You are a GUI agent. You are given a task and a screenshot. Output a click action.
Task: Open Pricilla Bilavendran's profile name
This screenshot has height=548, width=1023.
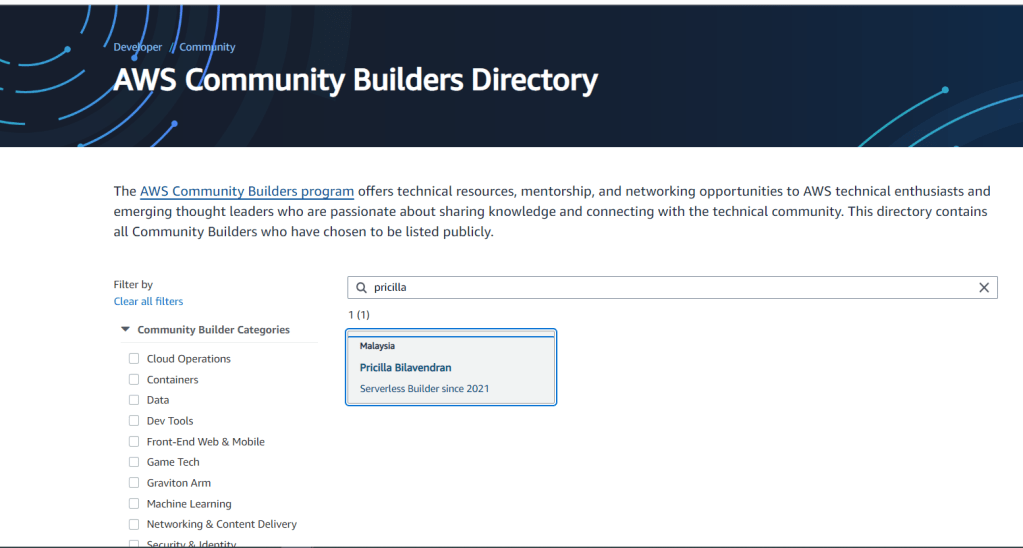tap(405, 367)
